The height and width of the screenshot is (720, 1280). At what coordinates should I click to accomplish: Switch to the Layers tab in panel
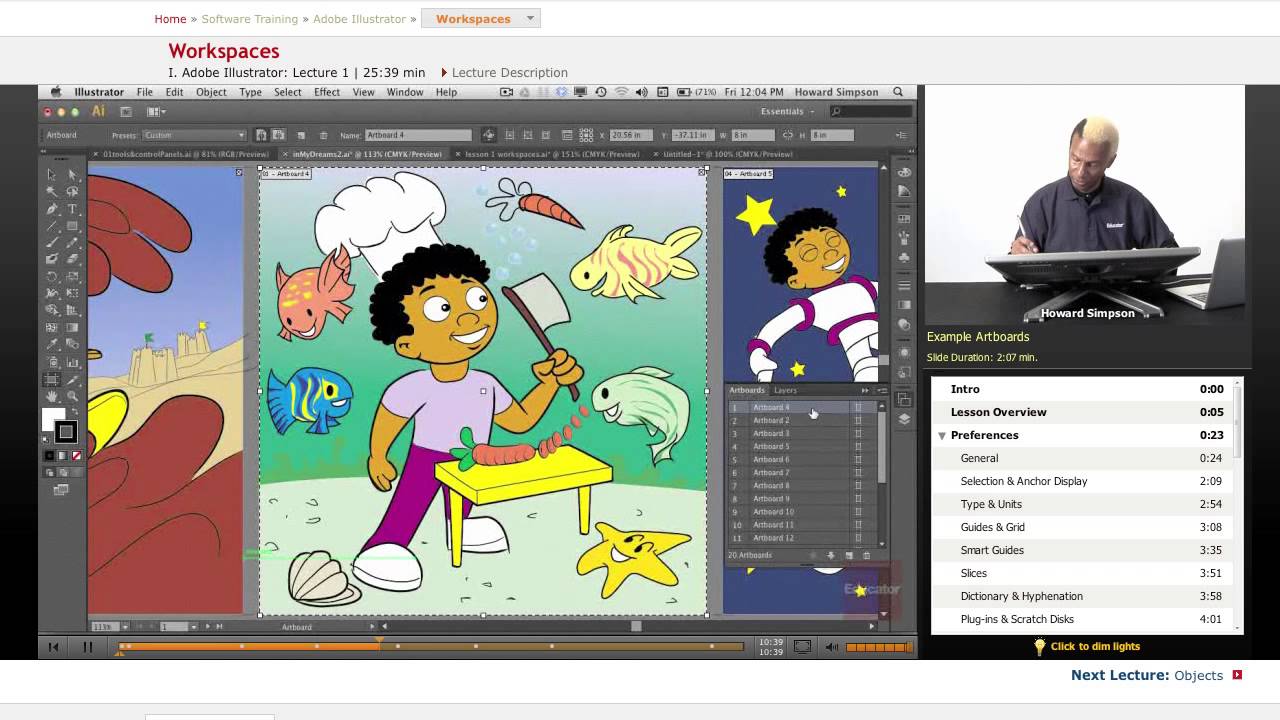[786, 390]
